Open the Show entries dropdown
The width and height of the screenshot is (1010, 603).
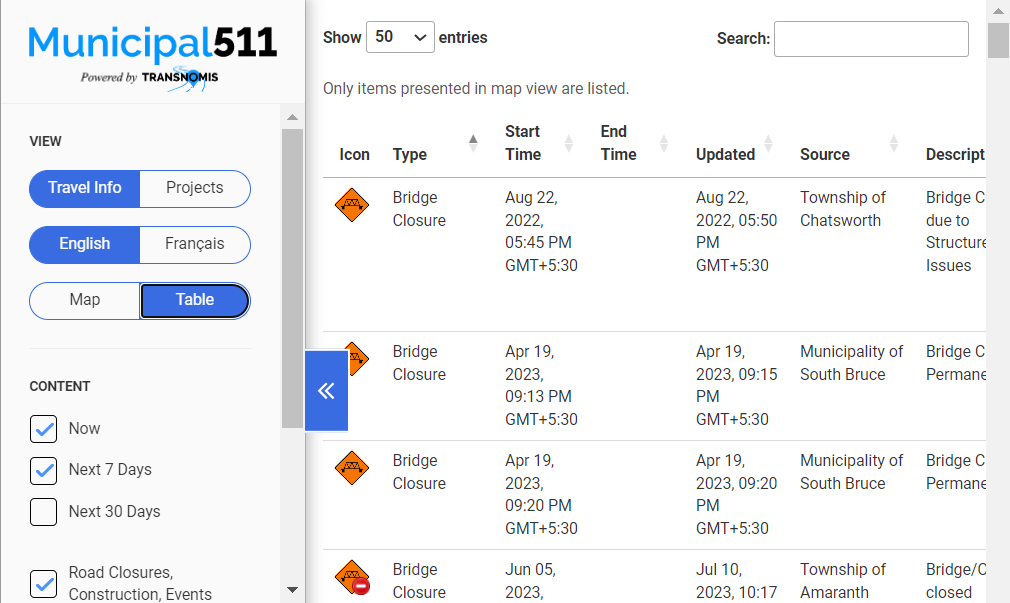(x=400, y=37)
